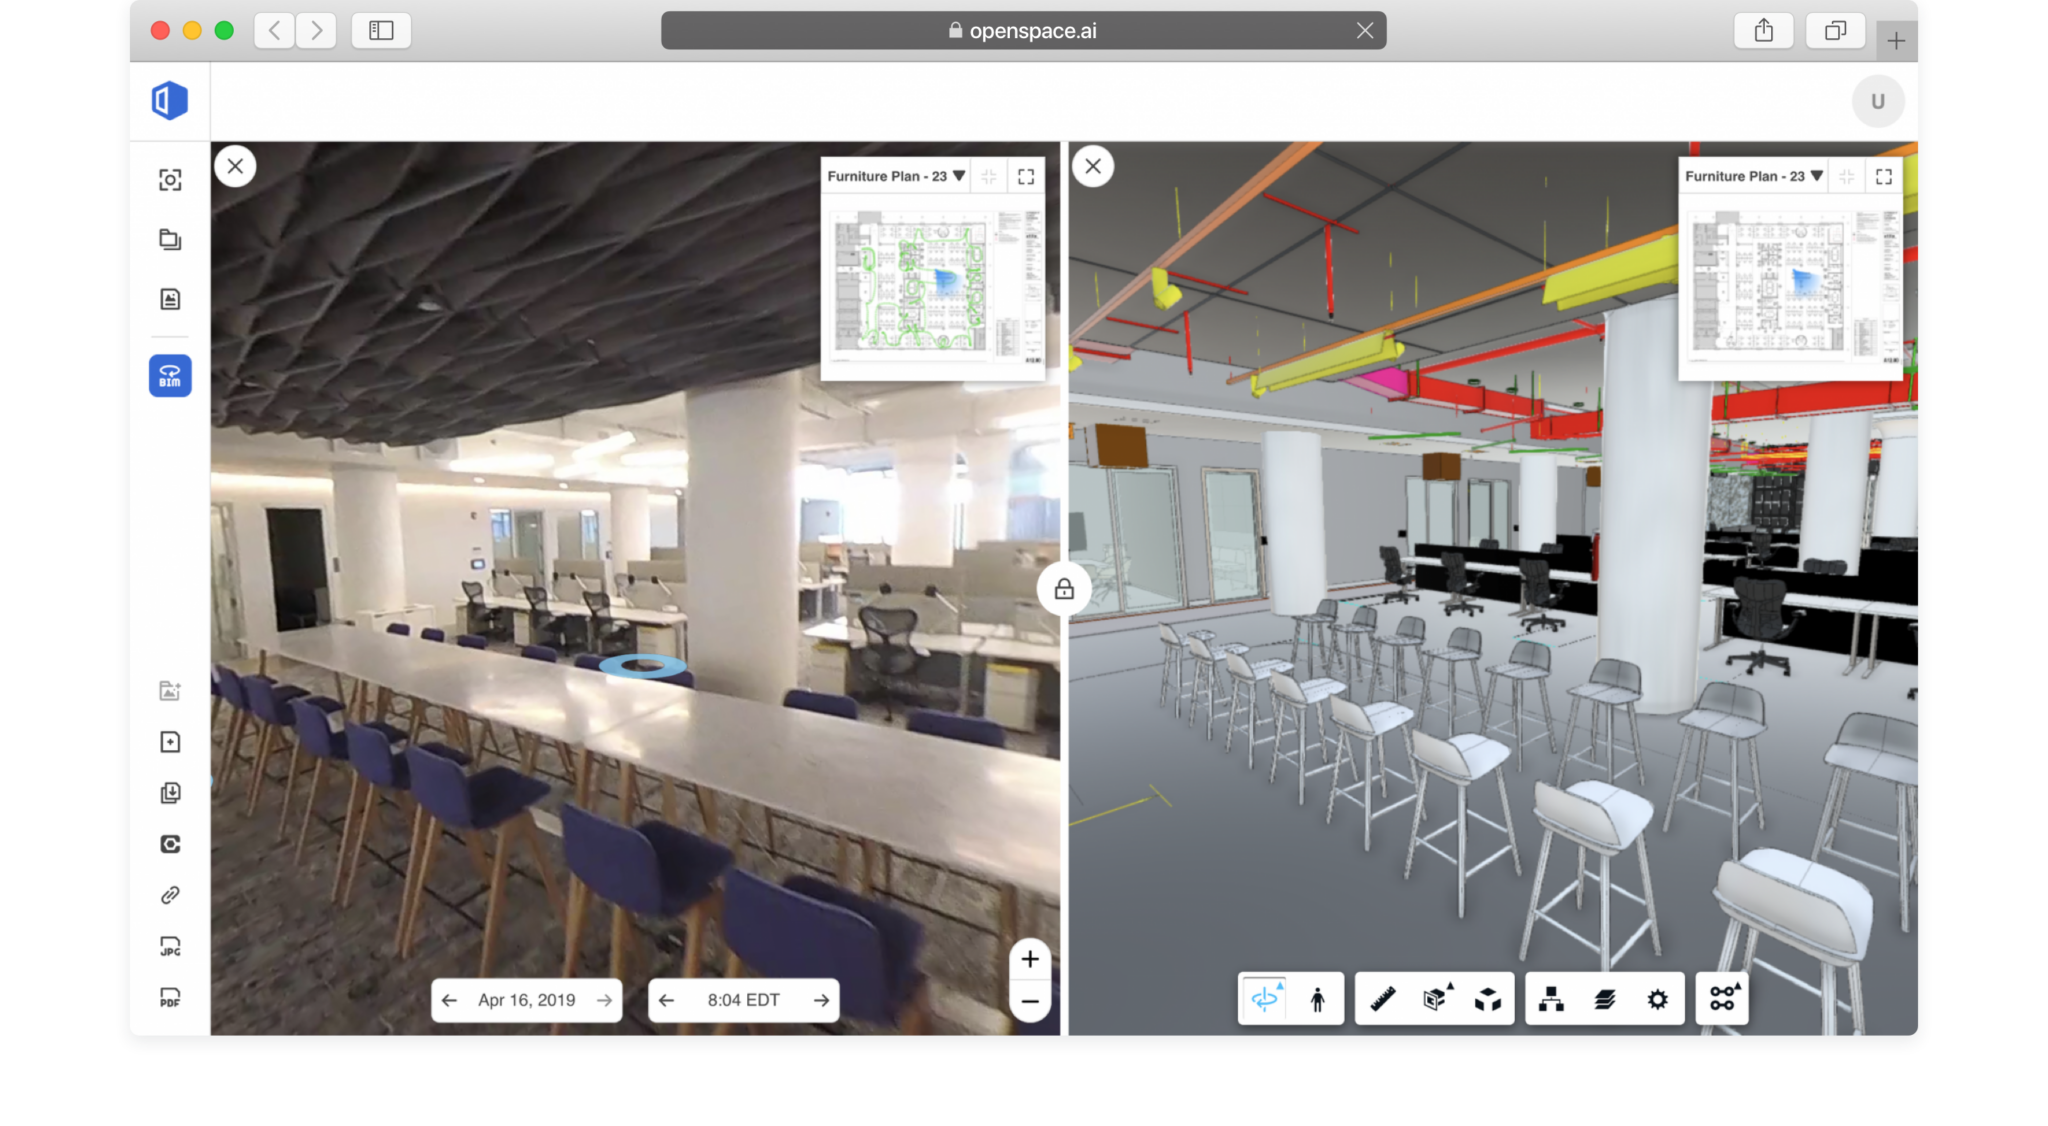Go to the previous time at 8:04 EDT
This screenshot has width=2048, height=1126.
click(x=666, y=999)
